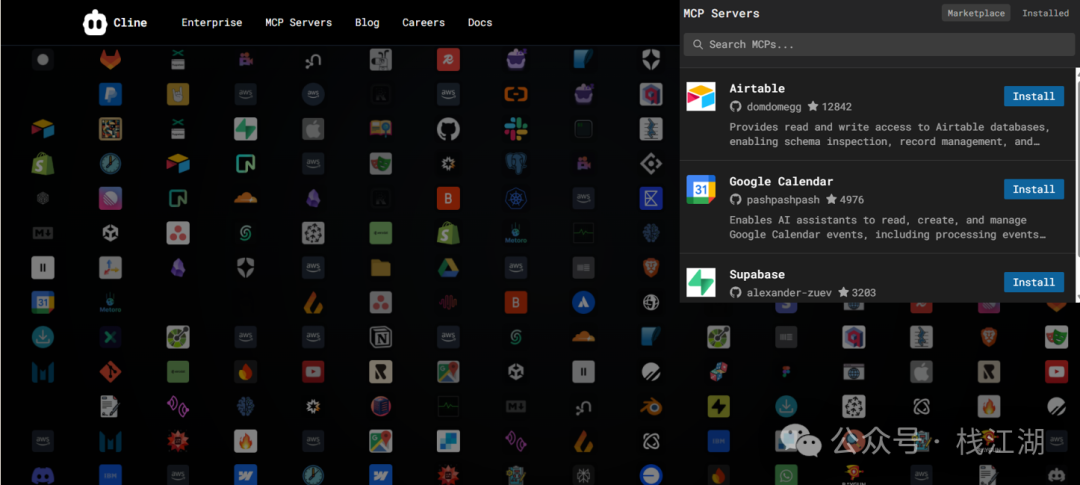Screen dimensions: 1080x485
Task: Click the Cline robot logo in the header
Action: click(95, 23)
